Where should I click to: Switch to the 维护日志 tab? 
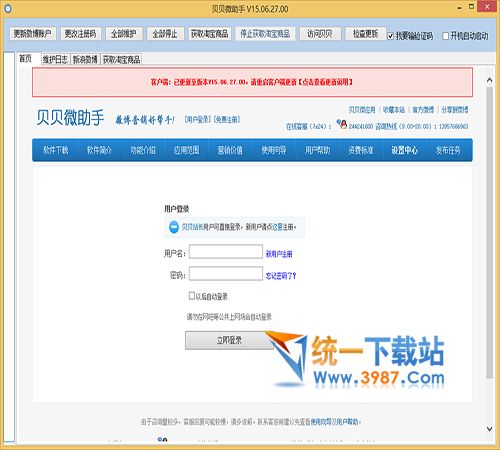55,60
